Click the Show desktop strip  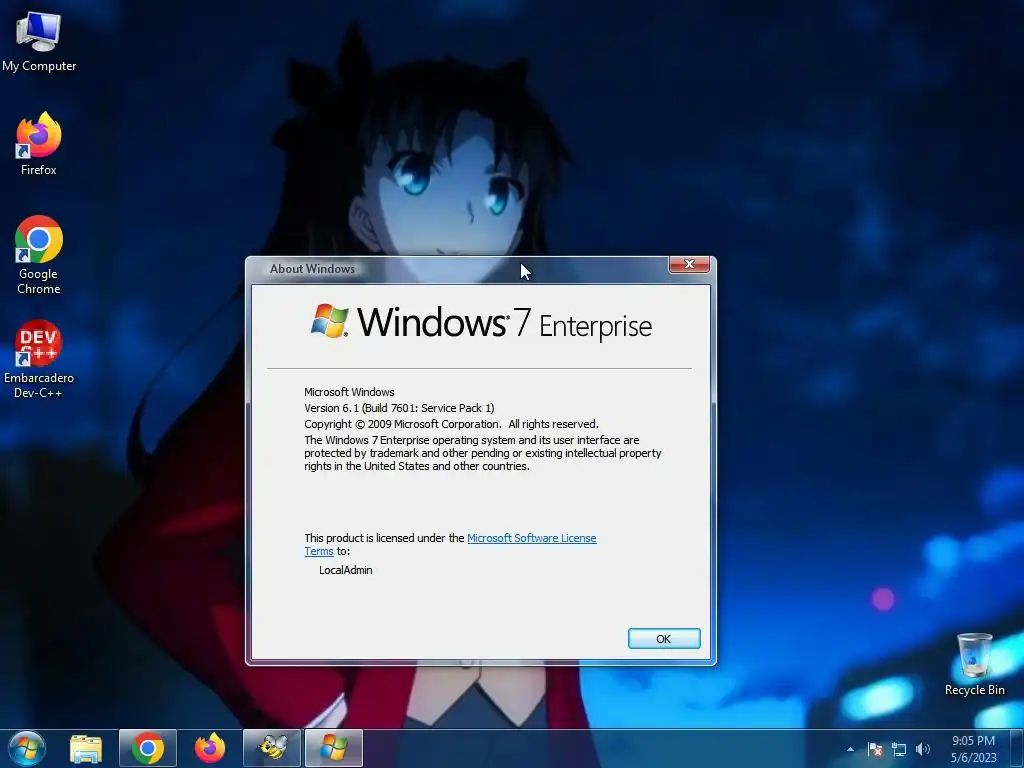(x=1017, y=748)
